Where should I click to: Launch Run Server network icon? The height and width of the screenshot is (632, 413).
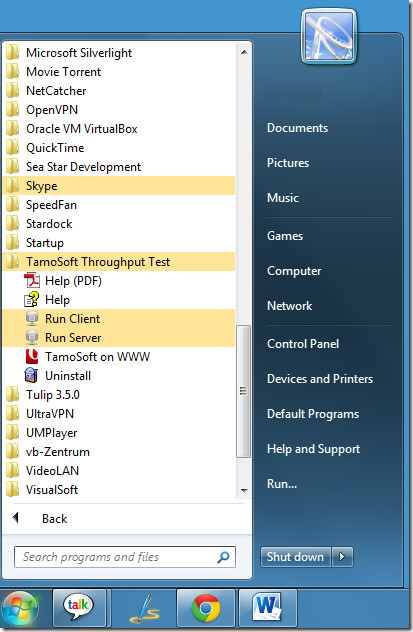(32, 337)
